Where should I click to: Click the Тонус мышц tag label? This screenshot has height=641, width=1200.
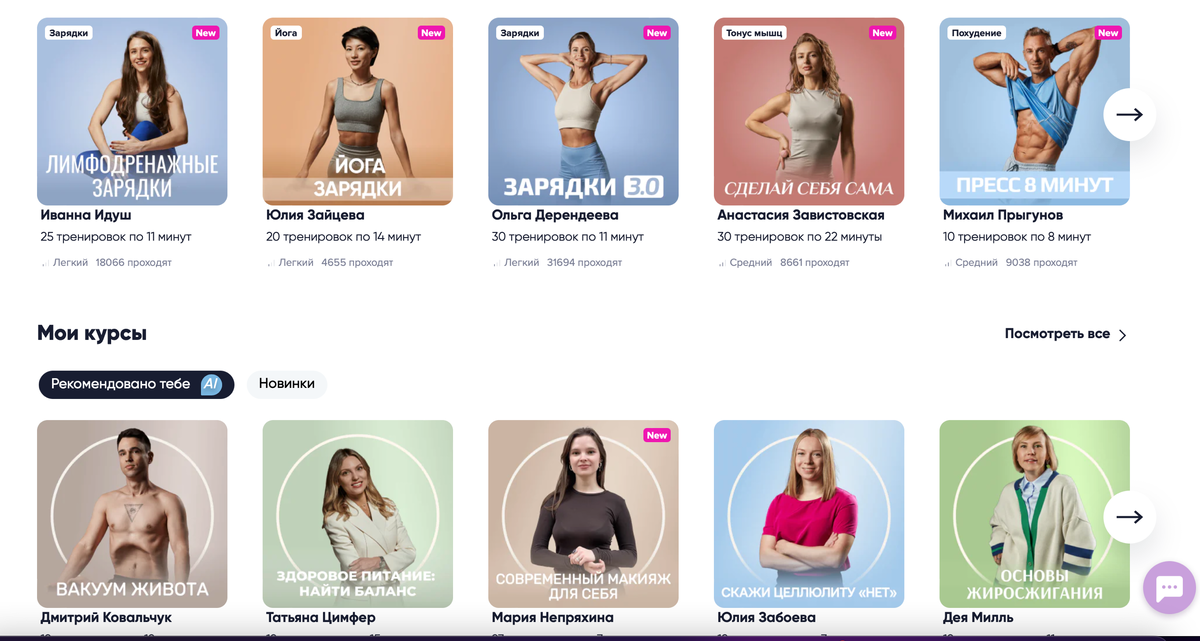point(754,33)
